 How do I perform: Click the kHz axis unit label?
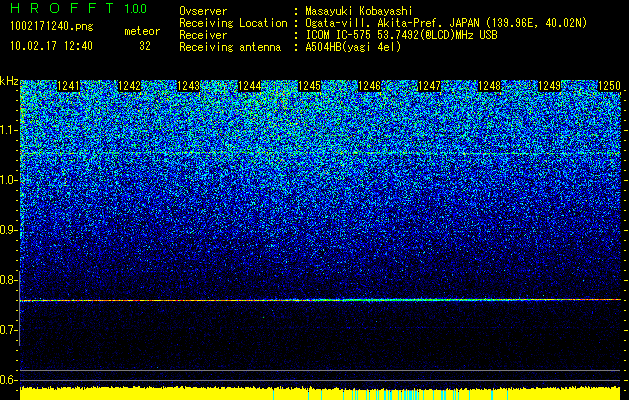(9, 81)
